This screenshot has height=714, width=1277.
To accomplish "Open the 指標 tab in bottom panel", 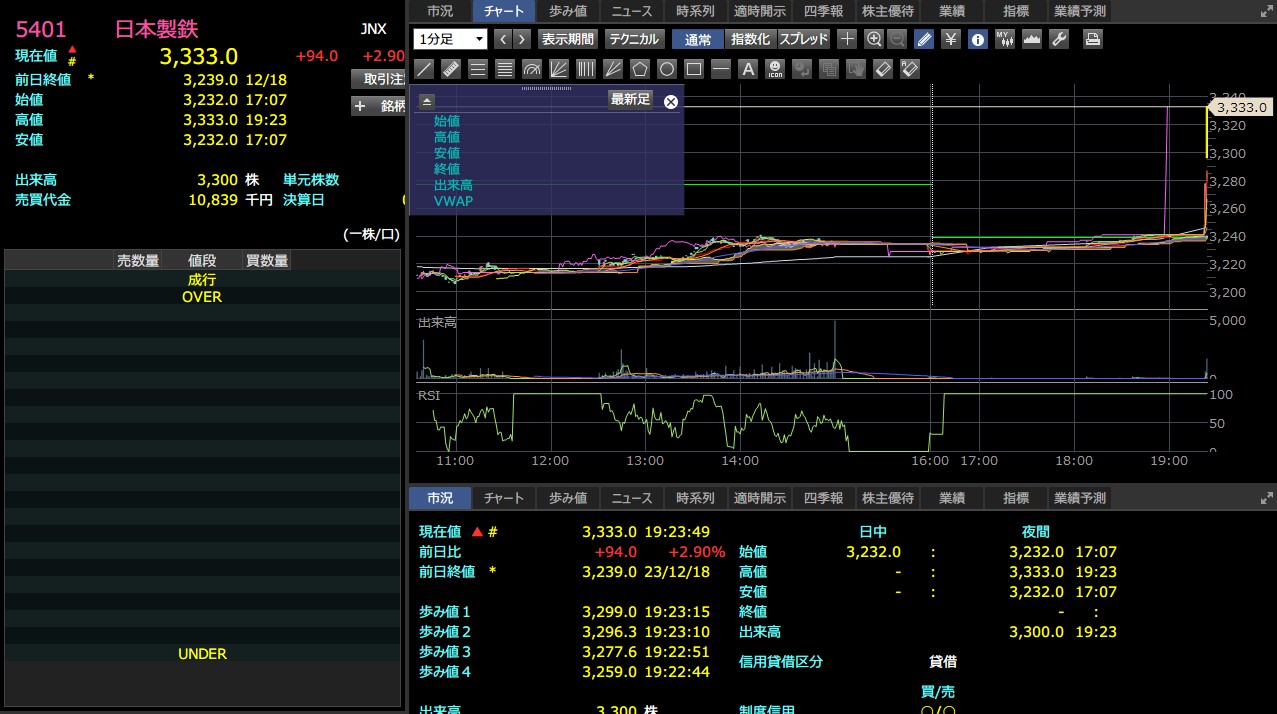I will 1016,497.
